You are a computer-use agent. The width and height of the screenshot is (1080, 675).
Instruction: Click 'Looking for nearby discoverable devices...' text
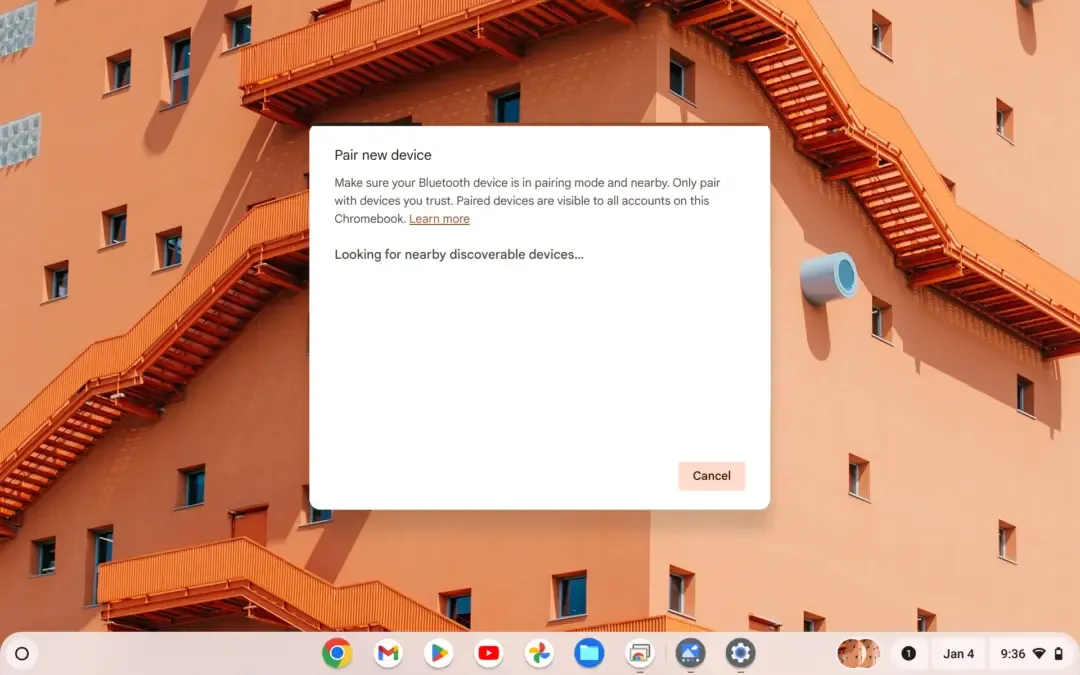coord(459,254)
